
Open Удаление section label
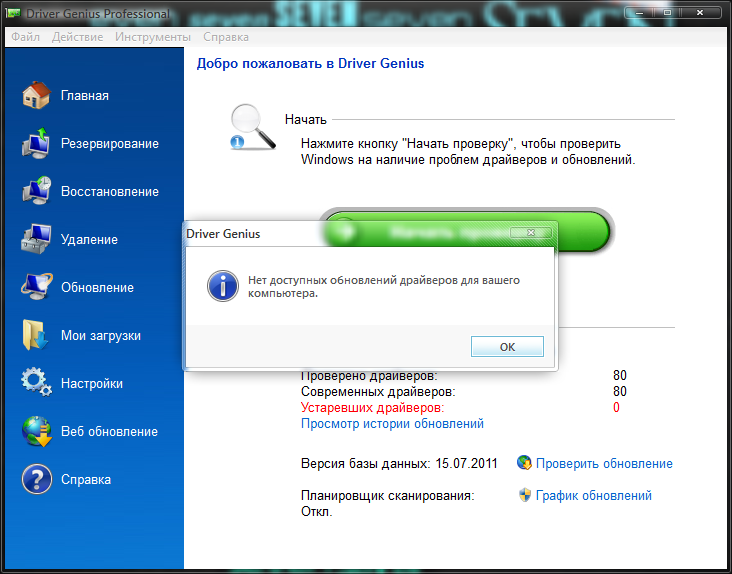click(89, 240)
